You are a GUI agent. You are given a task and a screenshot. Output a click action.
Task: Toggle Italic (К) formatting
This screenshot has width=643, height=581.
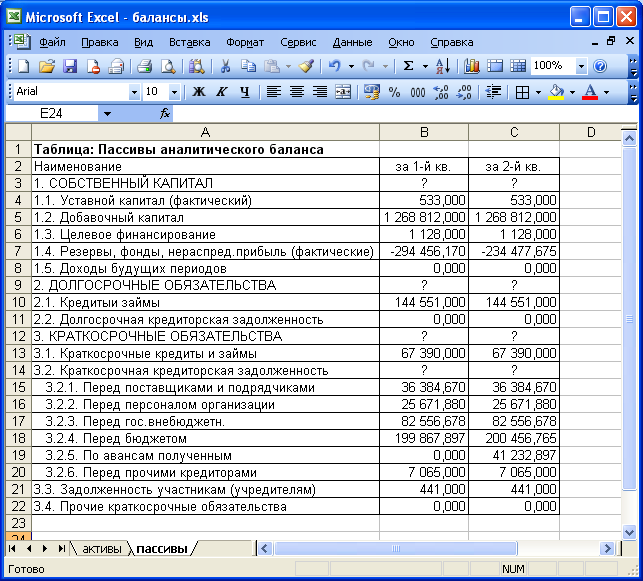[x=222, y=92]
